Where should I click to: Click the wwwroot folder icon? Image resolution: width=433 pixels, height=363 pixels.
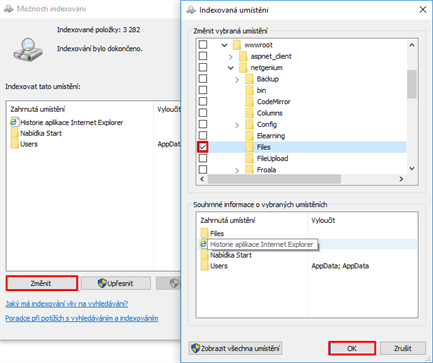(x=237, y=45)
